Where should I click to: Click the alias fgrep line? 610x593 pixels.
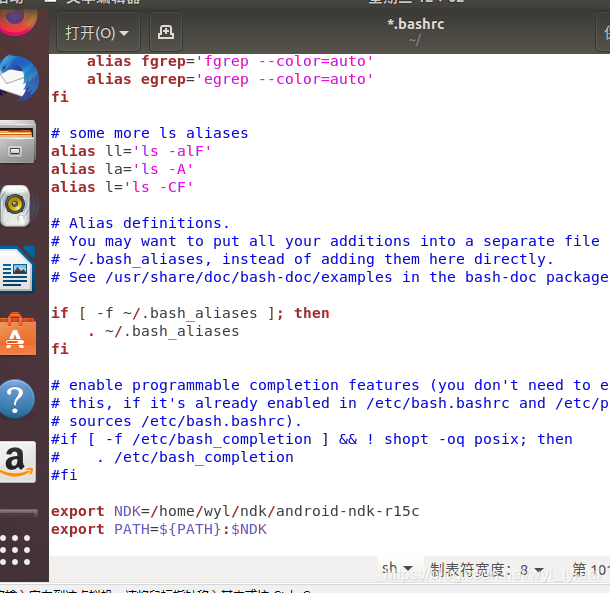click(230, 61)
